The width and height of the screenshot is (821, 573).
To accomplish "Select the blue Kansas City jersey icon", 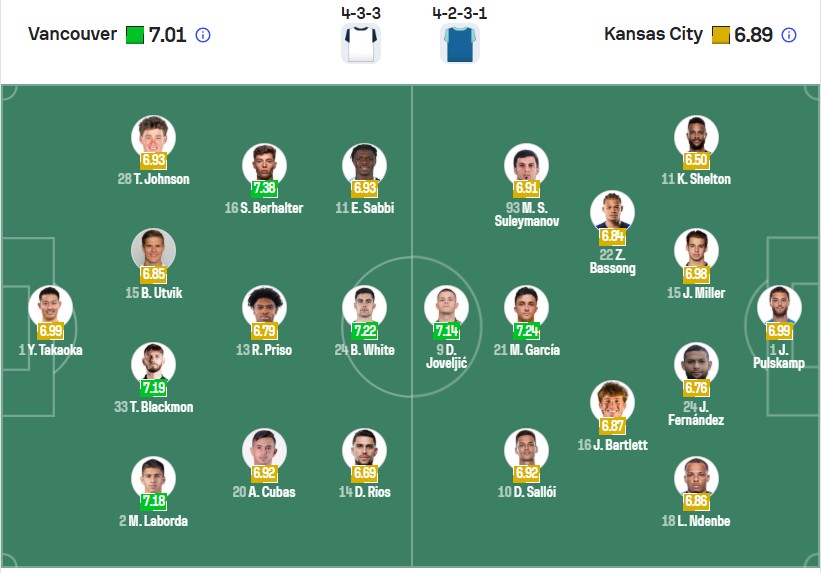I will tap(460, 43).
